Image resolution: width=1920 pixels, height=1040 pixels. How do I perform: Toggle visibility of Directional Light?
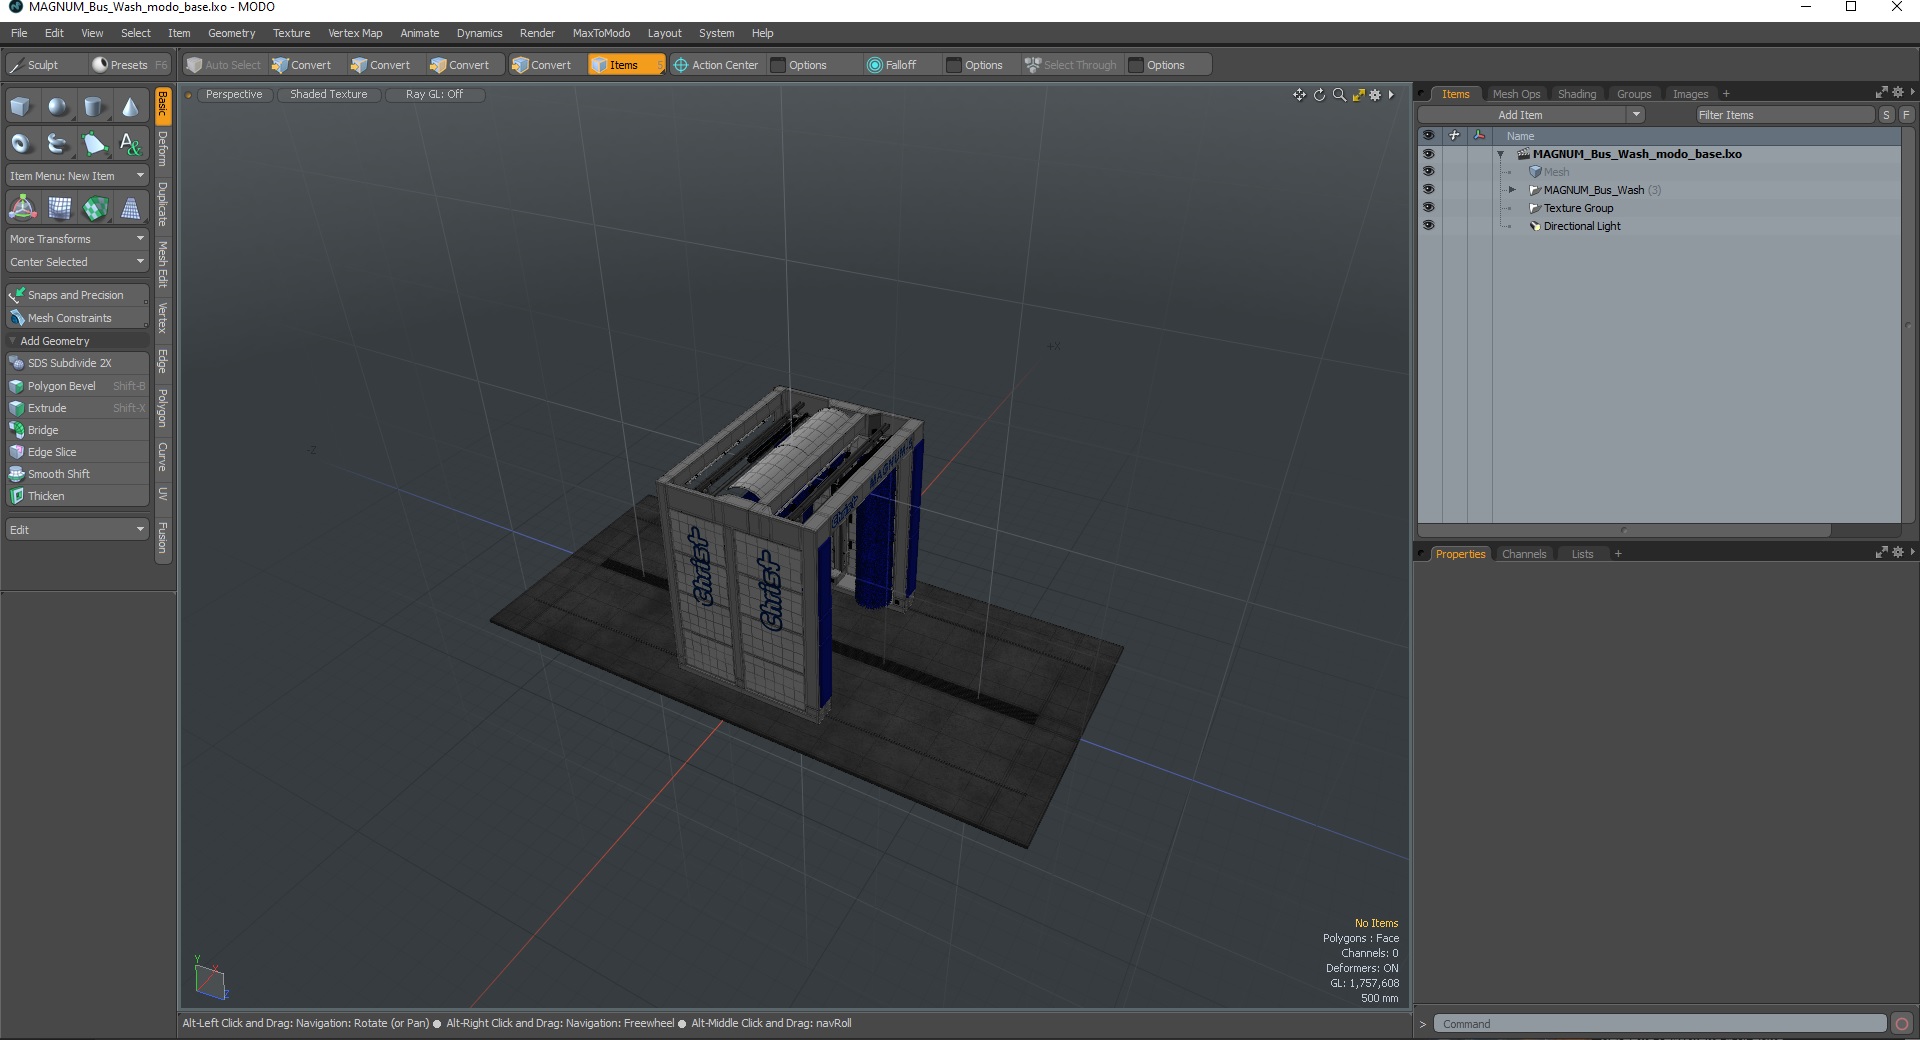point(1428,226)
